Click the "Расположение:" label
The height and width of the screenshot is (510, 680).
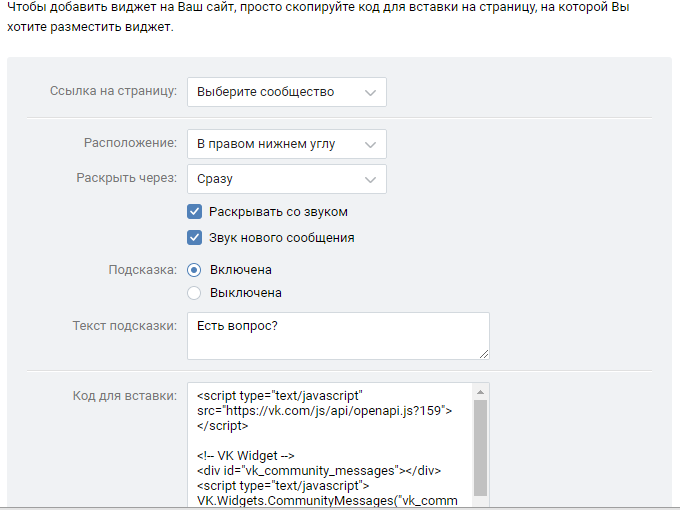pos(130,143)
